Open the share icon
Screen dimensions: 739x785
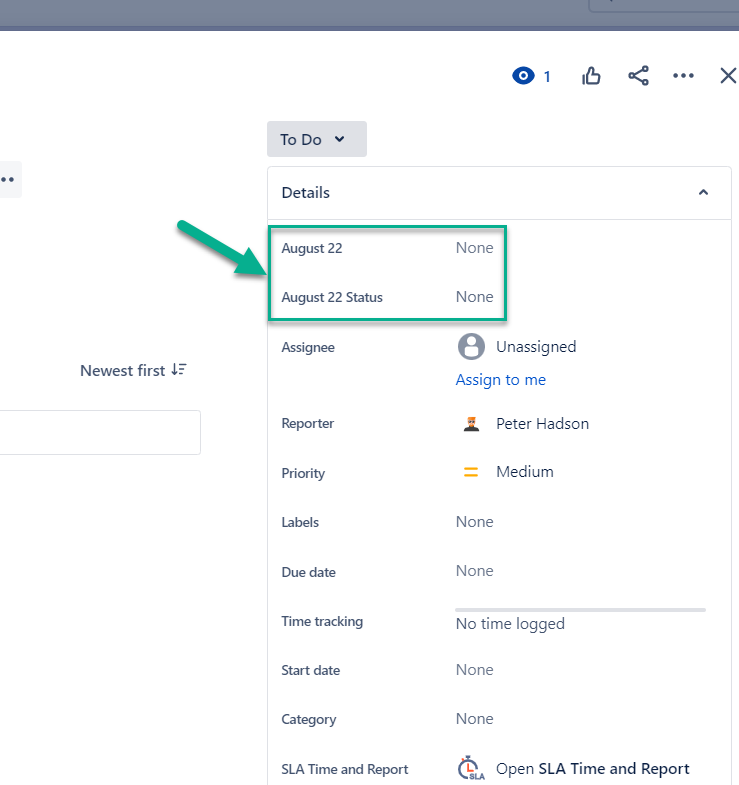pos(638,76)
